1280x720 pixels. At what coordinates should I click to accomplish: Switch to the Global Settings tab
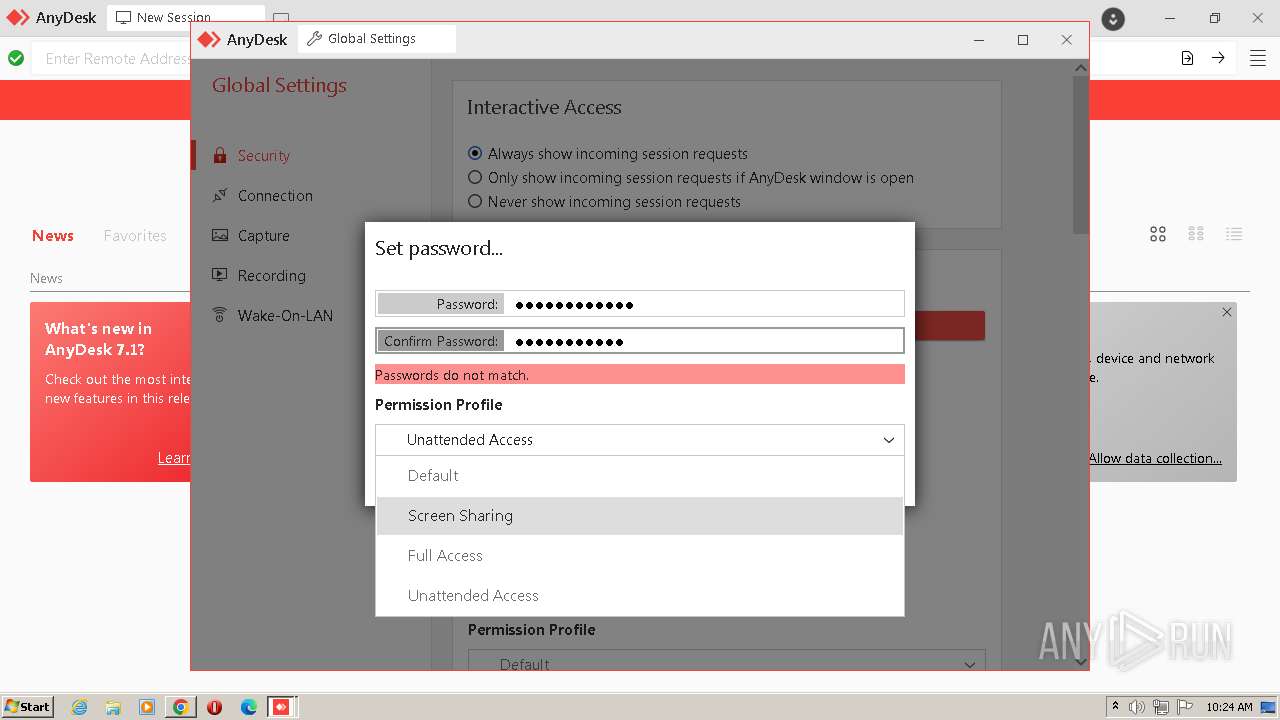click(377, 39)
